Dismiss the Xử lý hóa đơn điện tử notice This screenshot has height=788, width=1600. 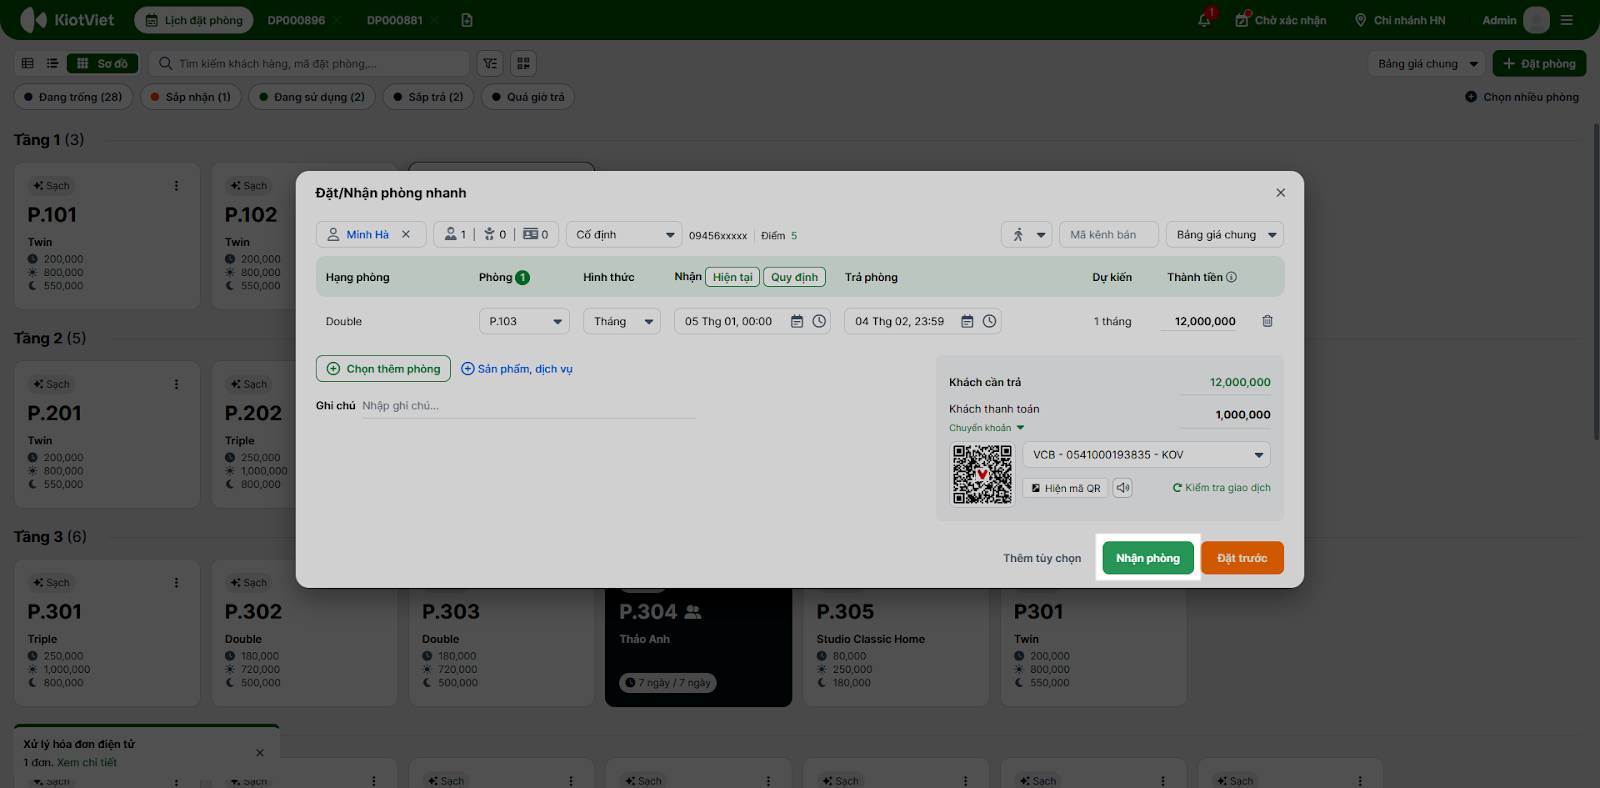(x=260, y=753)
